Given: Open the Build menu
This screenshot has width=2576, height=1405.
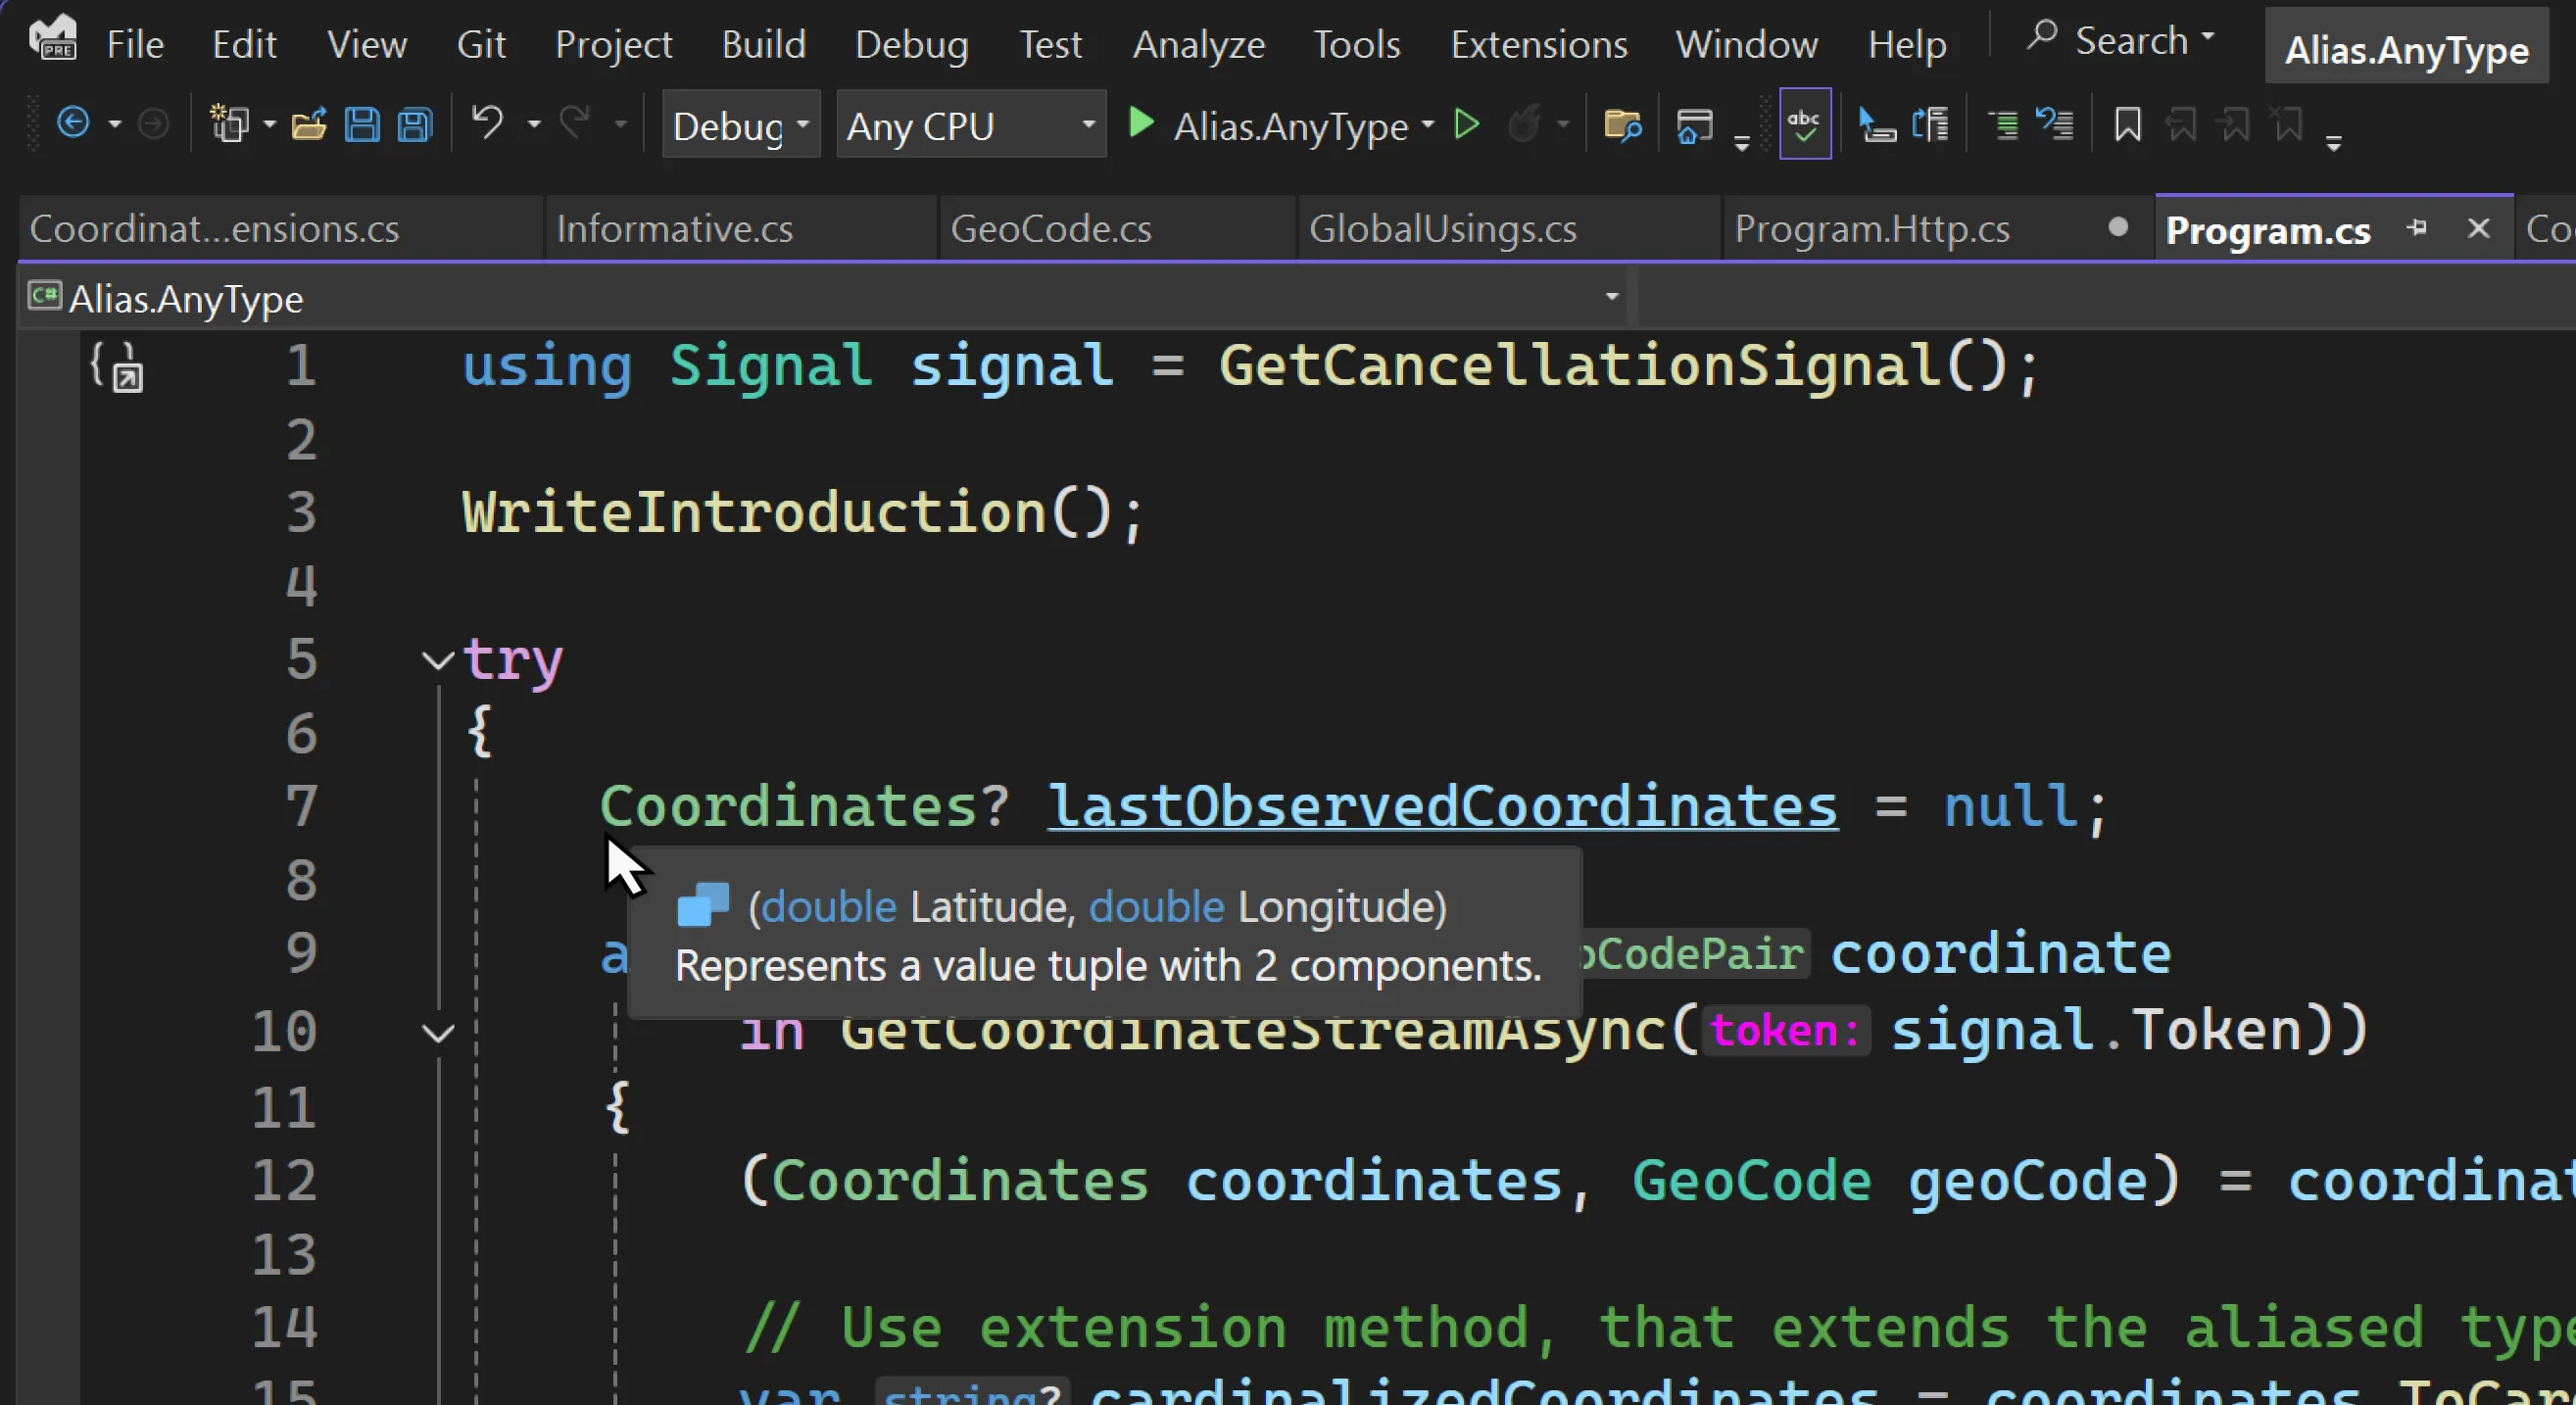Looking at the screenshot, I should pyautogui.click(x=764, y=44).
